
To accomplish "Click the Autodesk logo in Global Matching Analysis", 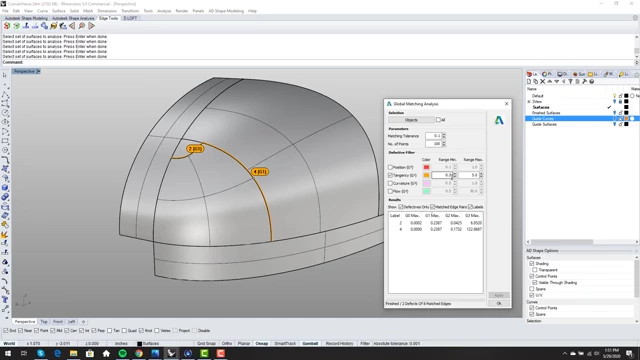I will [499, 120].
